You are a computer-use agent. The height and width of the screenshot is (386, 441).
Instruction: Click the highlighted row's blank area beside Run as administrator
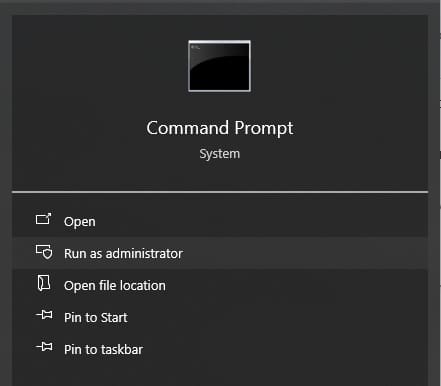point(305,254)
